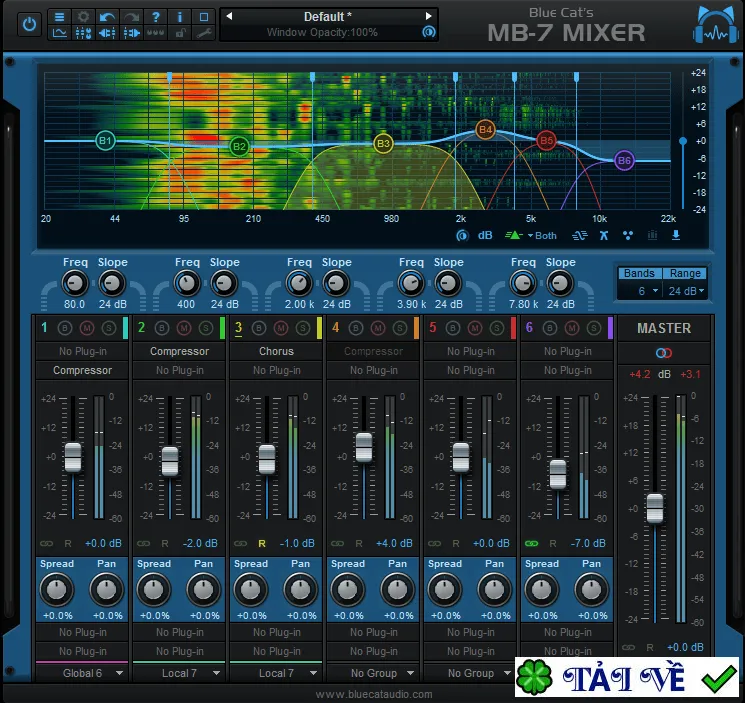Mute band 1

point(86,328)
